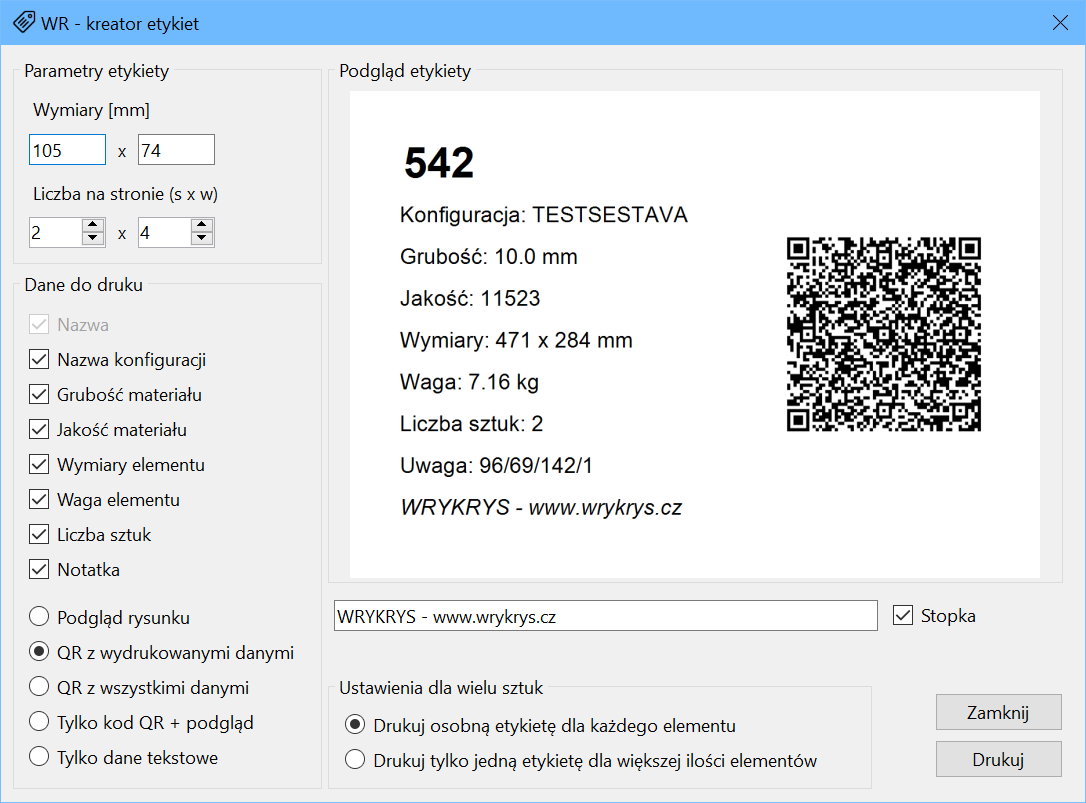Decrease the labels-per-page row count
1086x803 pixels.
[202, 239]
